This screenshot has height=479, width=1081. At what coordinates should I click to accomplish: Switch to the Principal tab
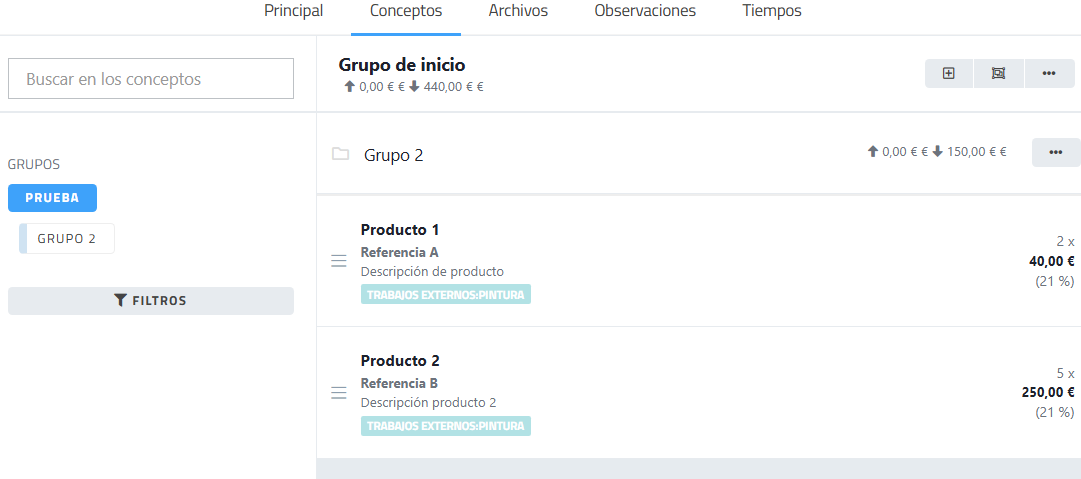pyautogui.click(x=293, y=11)
